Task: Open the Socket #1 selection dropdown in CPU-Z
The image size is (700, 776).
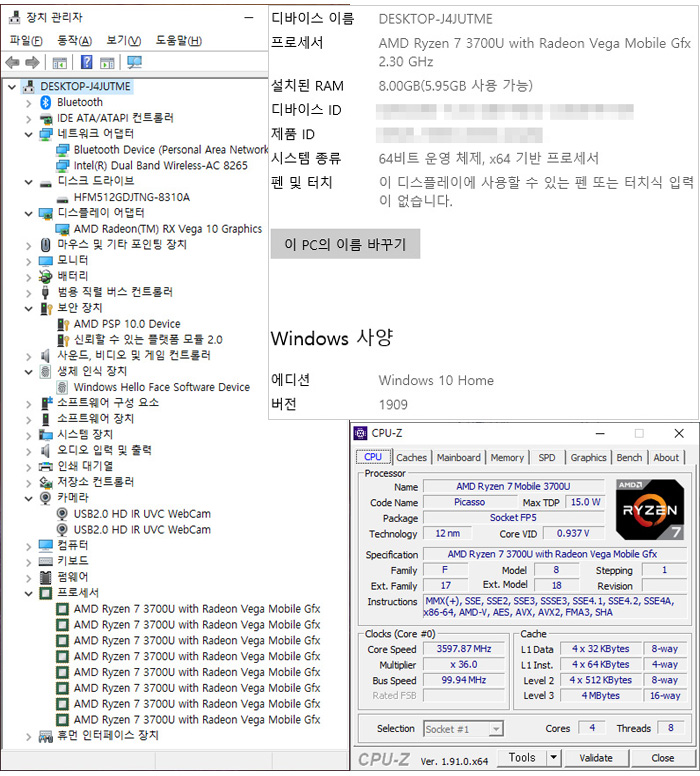Action: click(496, 729)
